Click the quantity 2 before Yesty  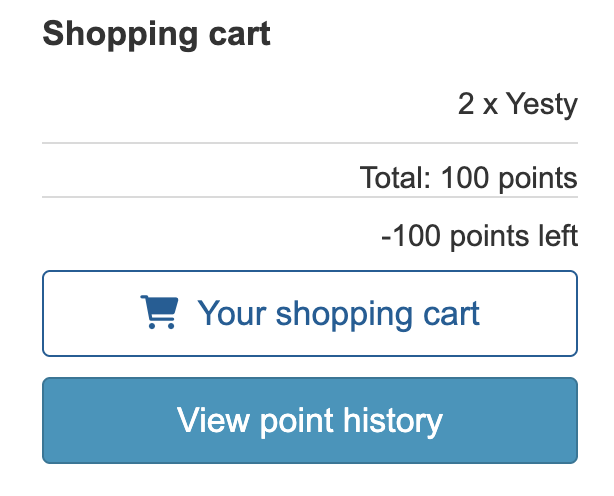pyautogui.click(x=466, y=104)
